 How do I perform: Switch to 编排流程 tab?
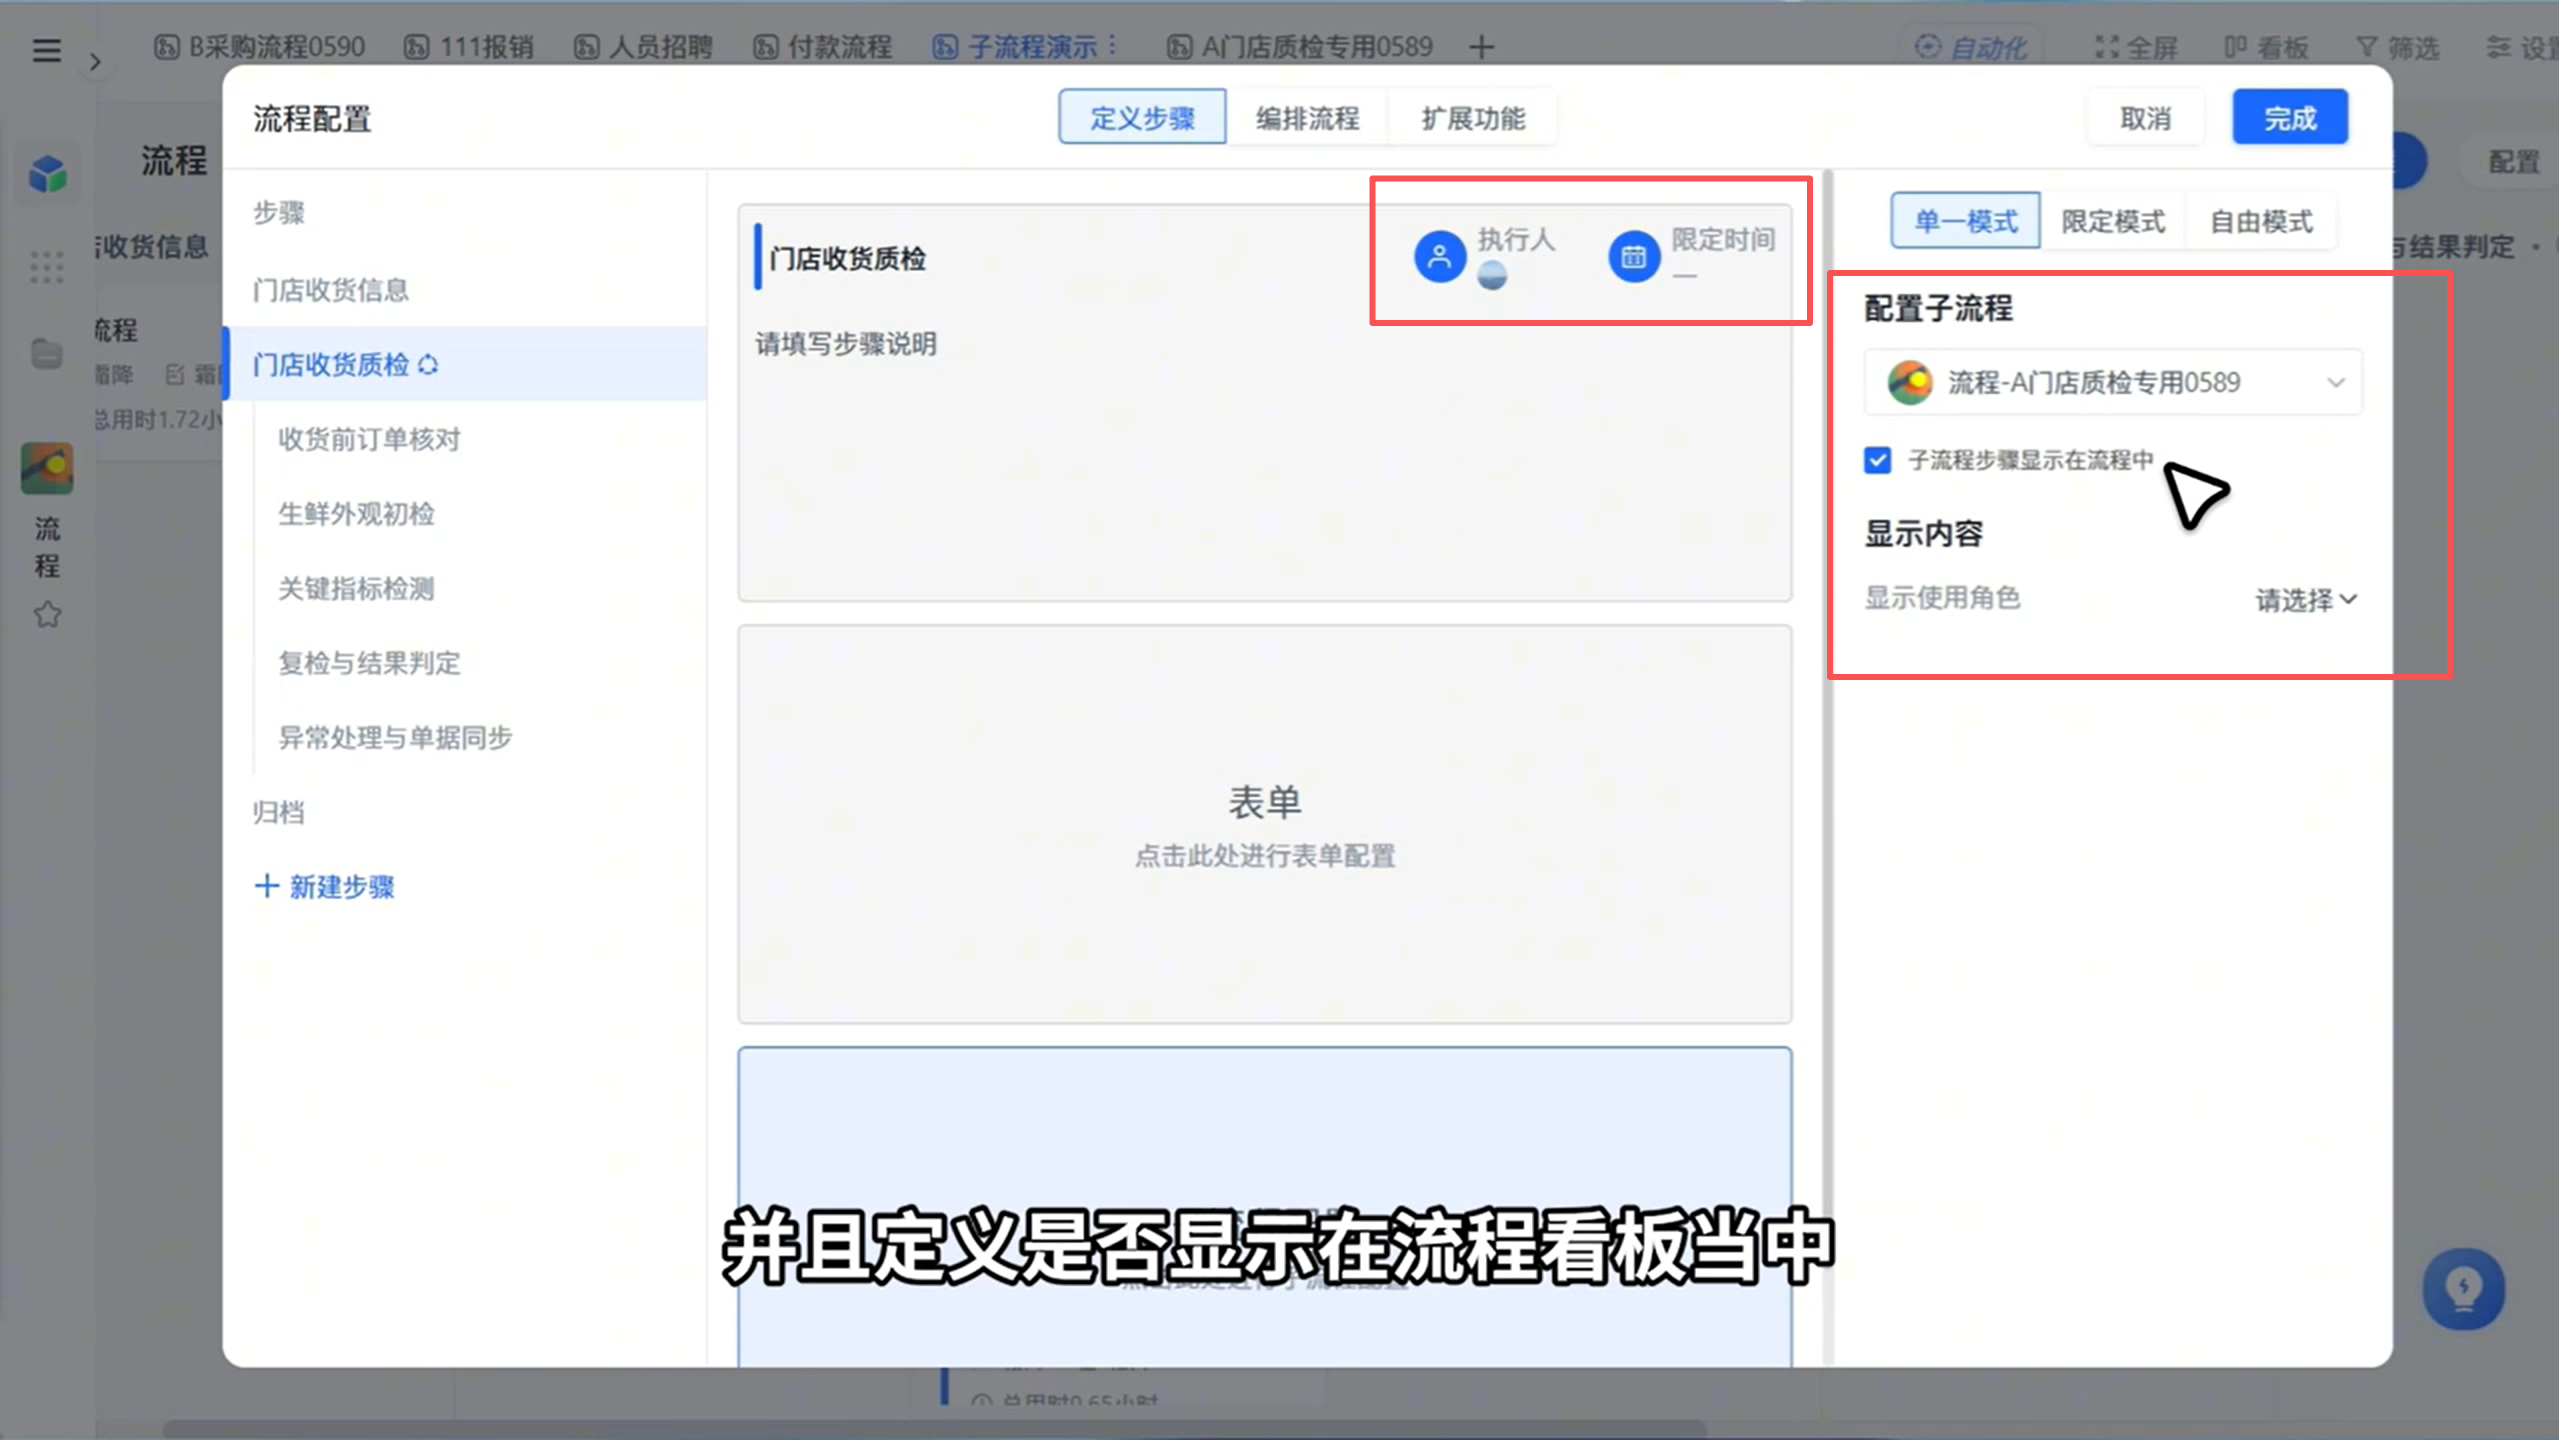click(1307, 118)
